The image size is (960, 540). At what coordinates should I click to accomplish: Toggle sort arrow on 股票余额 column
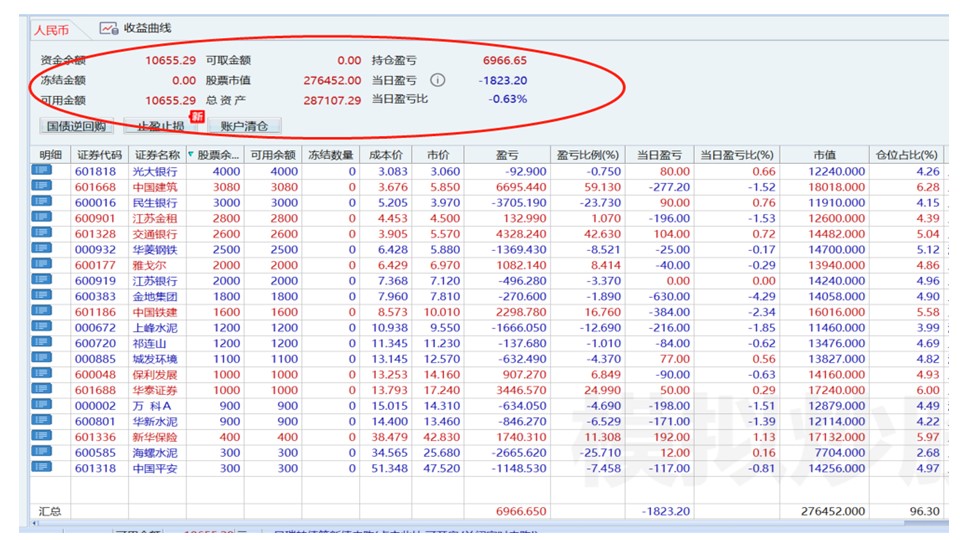tap(191, 154)
